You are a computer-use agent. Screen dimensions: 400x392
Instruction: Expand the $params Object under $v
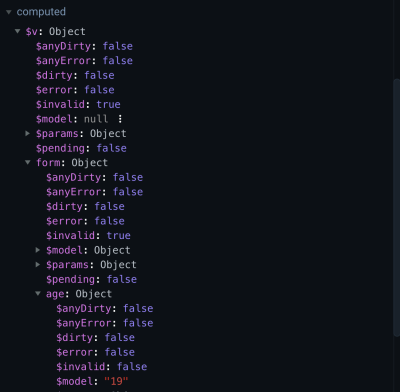click(28, 134)
